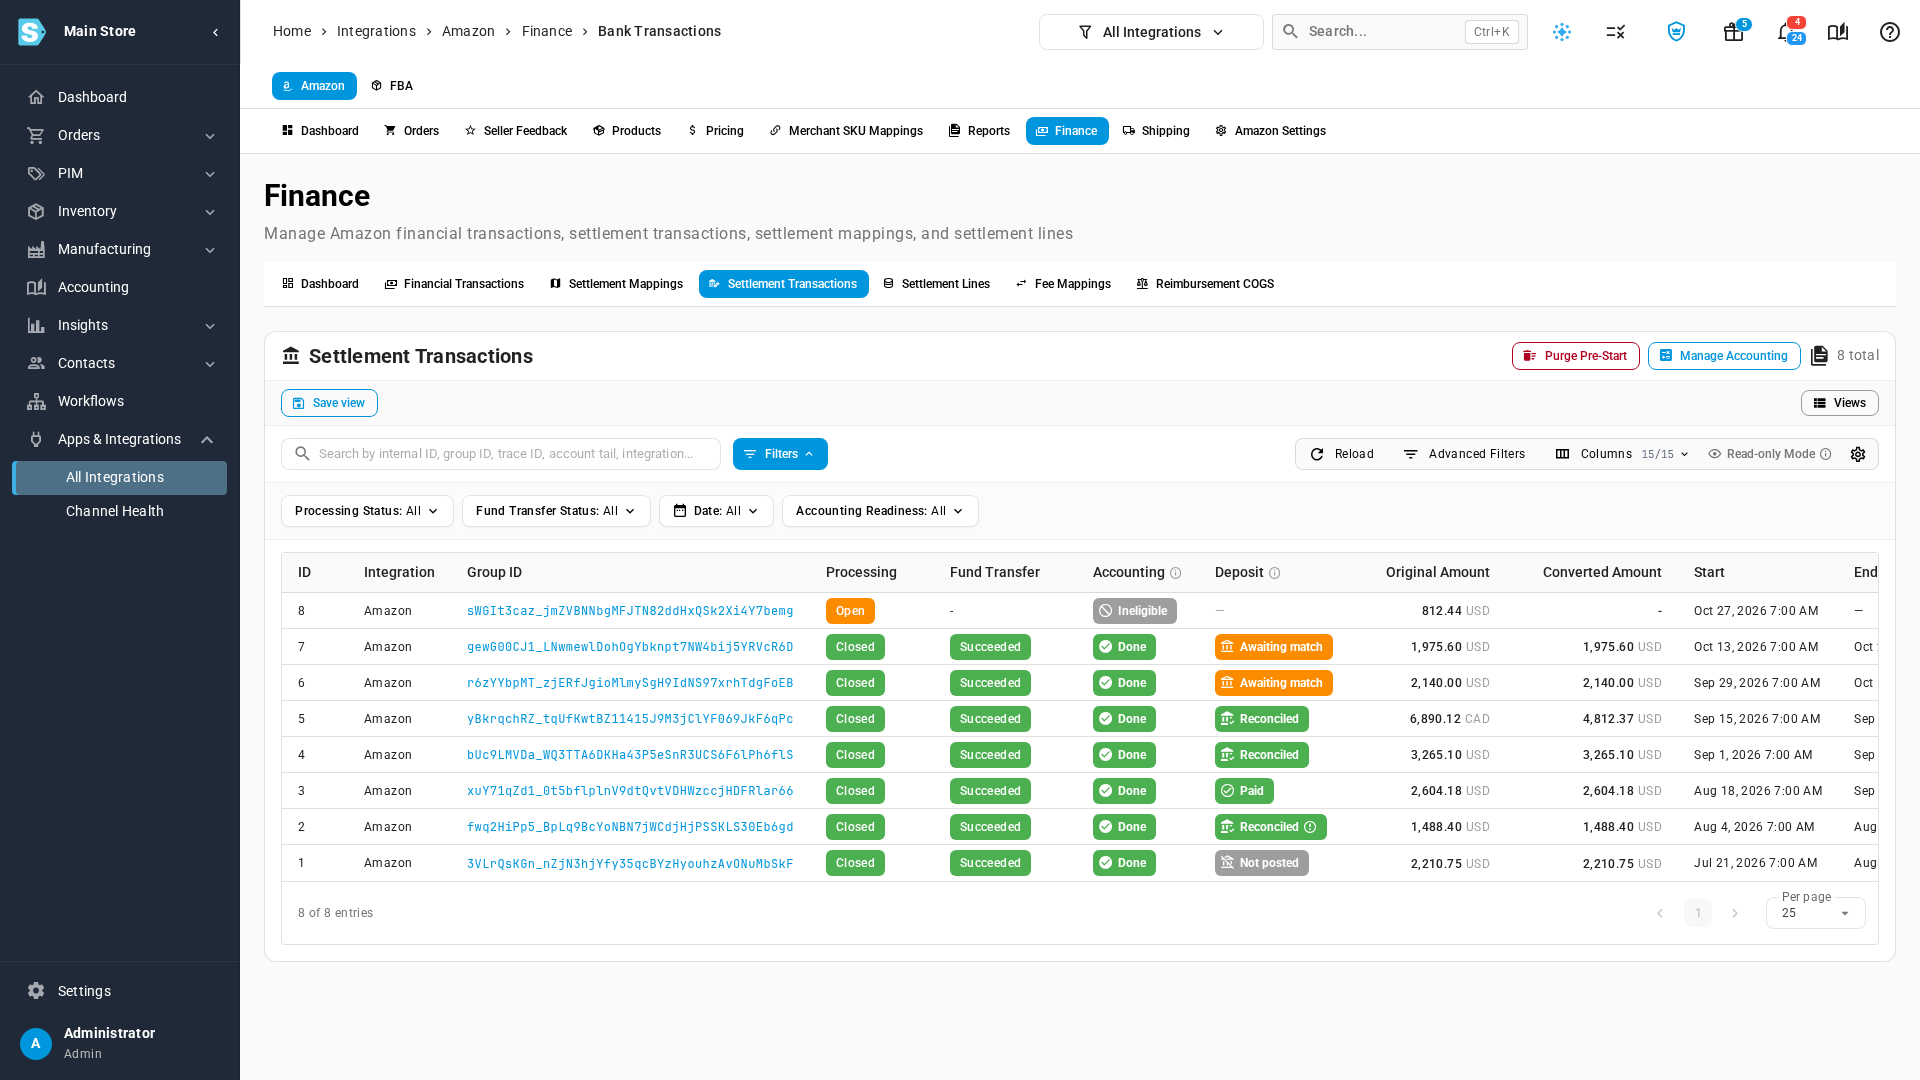Click the info icon on Reconciled badge row 2

point(1310,827)
